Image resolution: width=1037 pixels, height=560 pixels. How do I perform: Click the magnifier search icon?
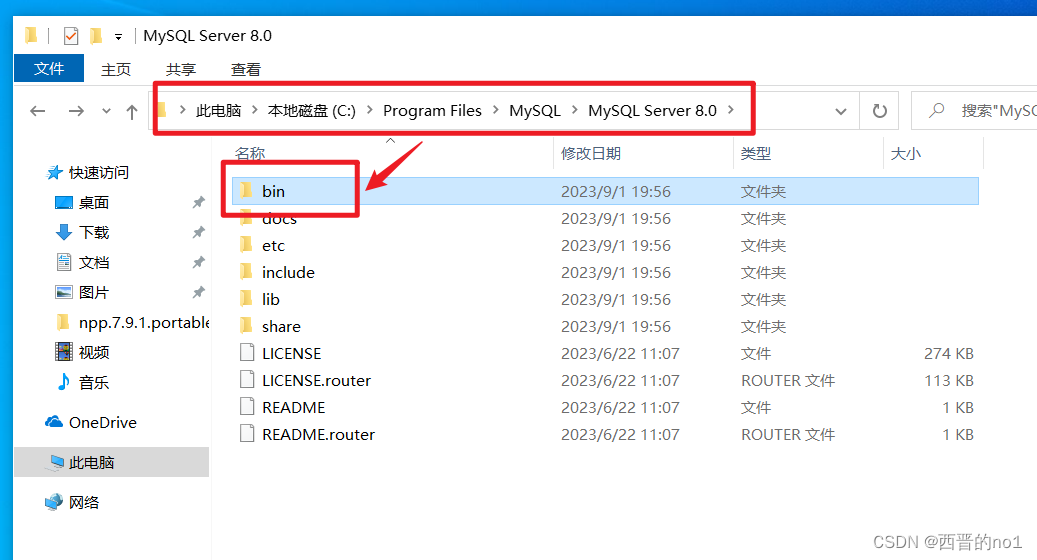click(936, 110)
